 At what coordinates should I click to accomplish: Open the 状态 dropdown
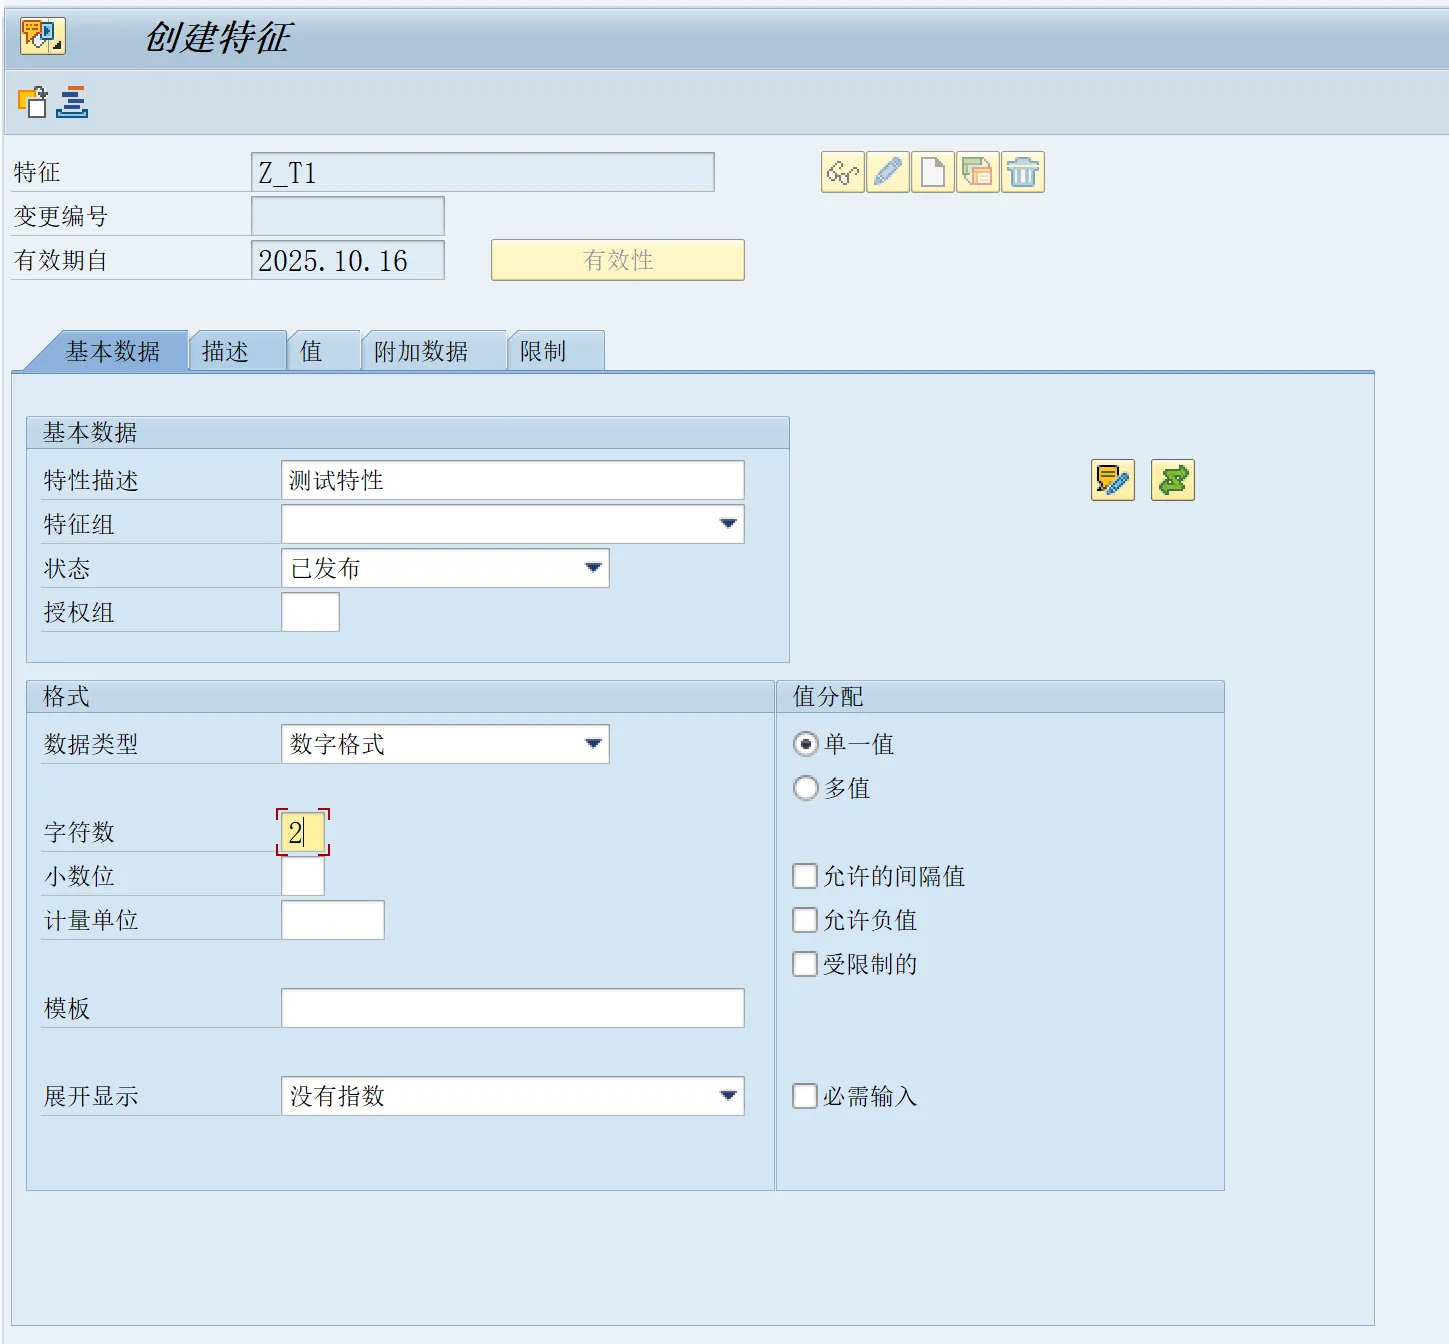[x=593, y=568]
